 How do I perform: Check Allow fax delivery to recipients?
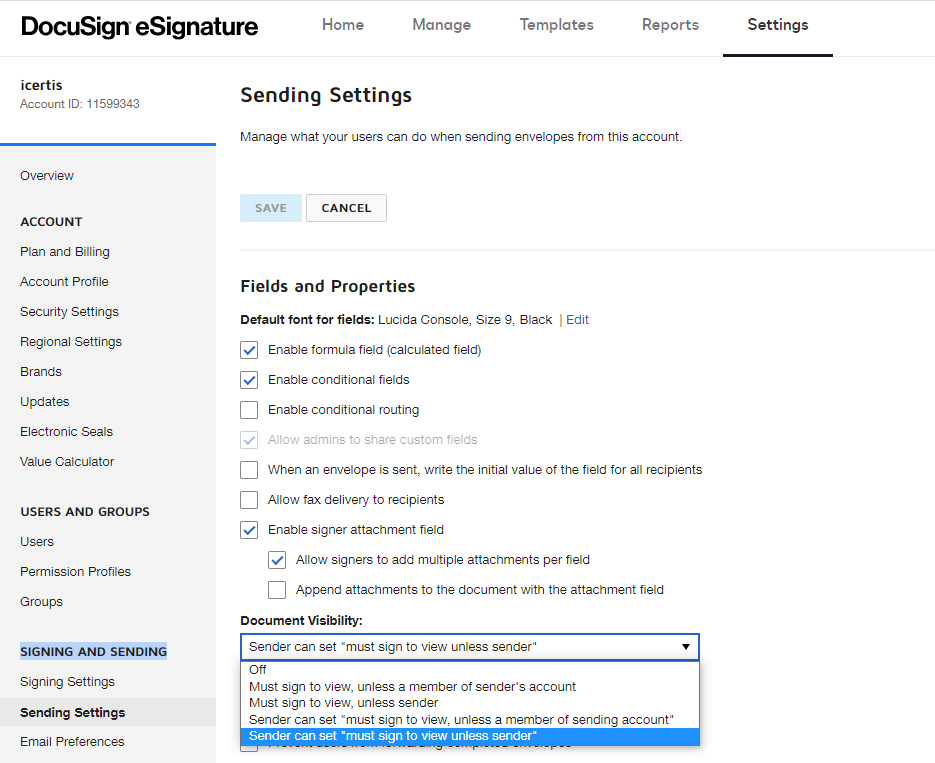[x=250, y=500]
